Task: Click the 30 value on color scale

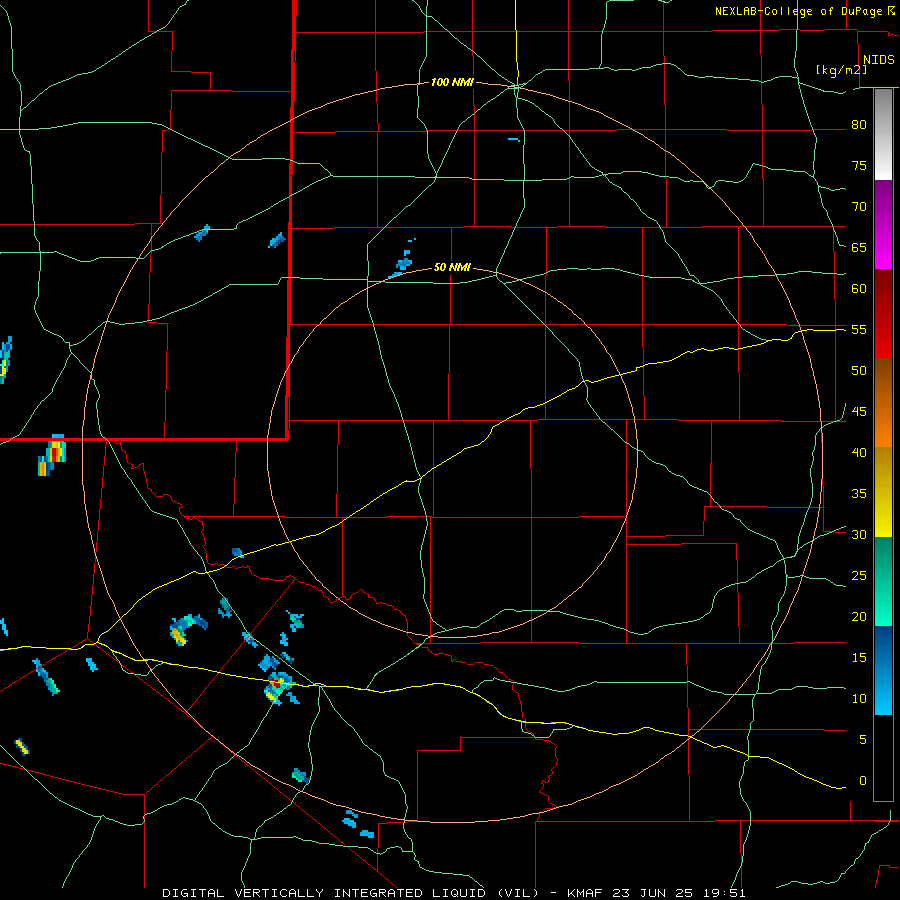Action: [x=859, y=535]
